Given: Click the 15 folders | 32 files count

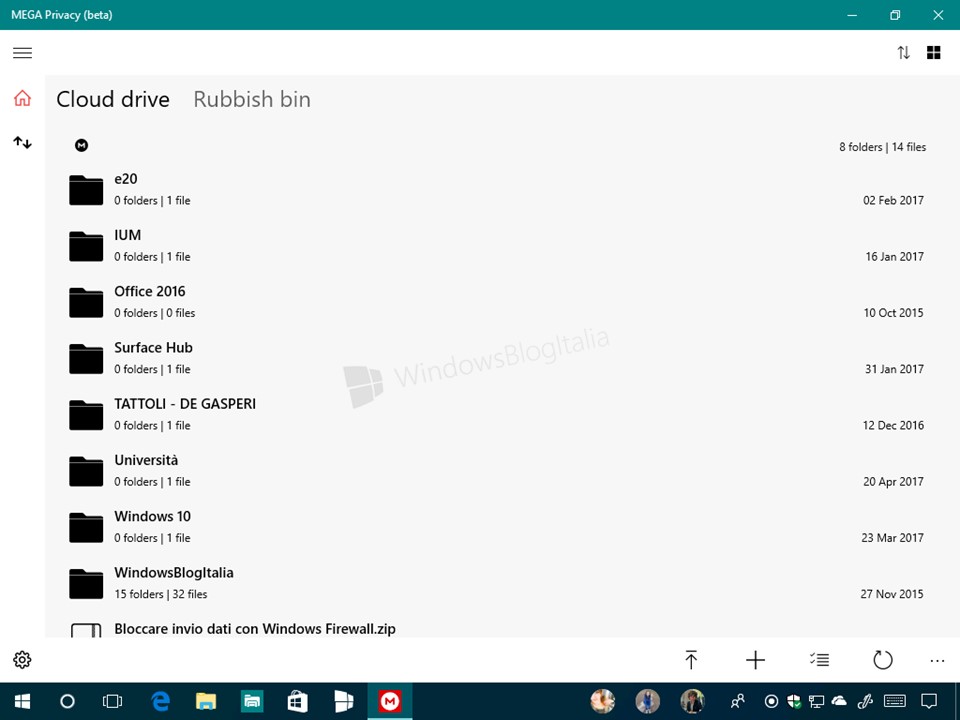Looking at the screenshot, I should [160, 594].
